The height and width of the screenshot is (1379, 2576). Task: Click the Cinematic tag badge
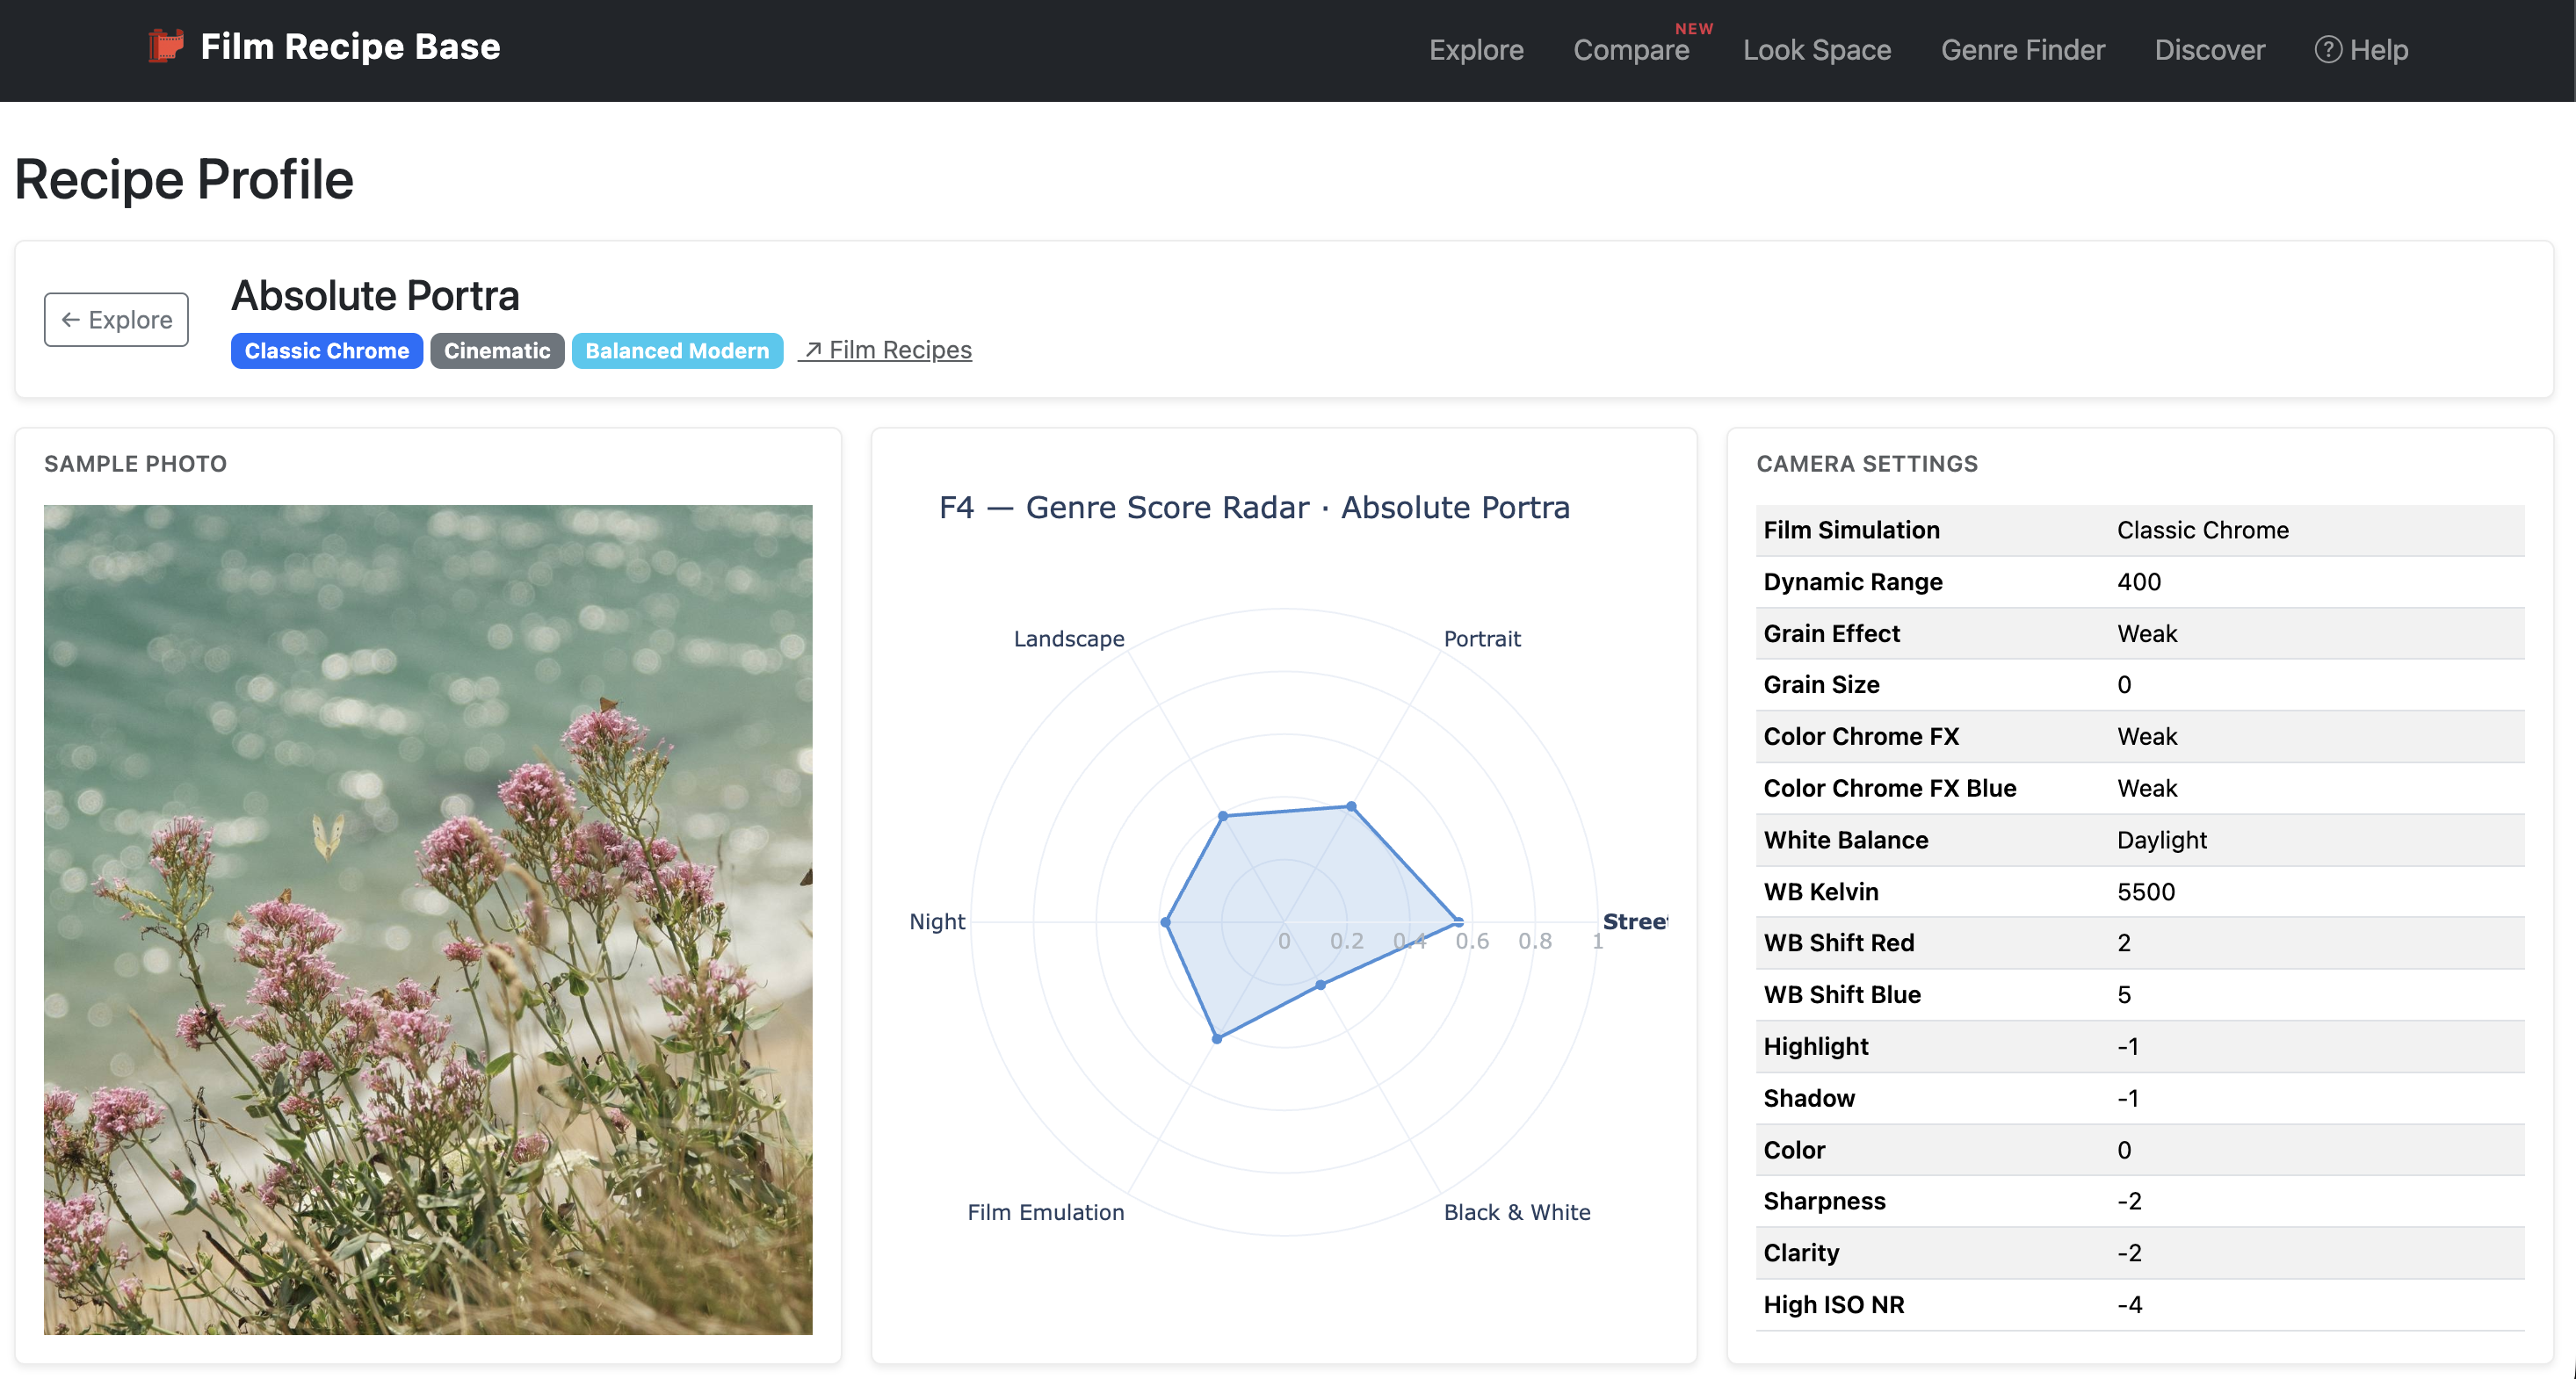(x=497, y=350)
